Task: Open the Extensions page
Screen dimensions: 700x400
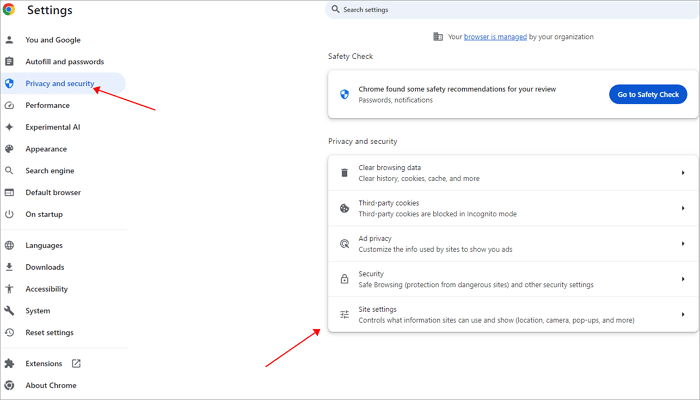Action: [44, 363]
